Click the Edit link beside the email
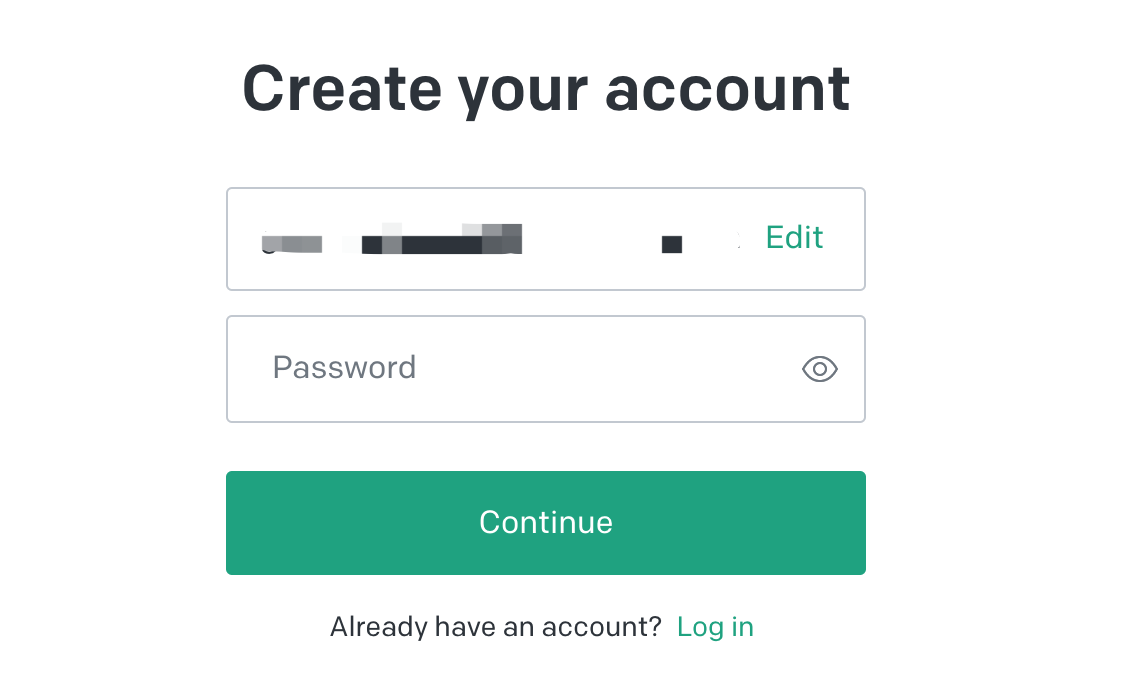The width and height of the screenshot is (1130, 688). click(794, 238)
